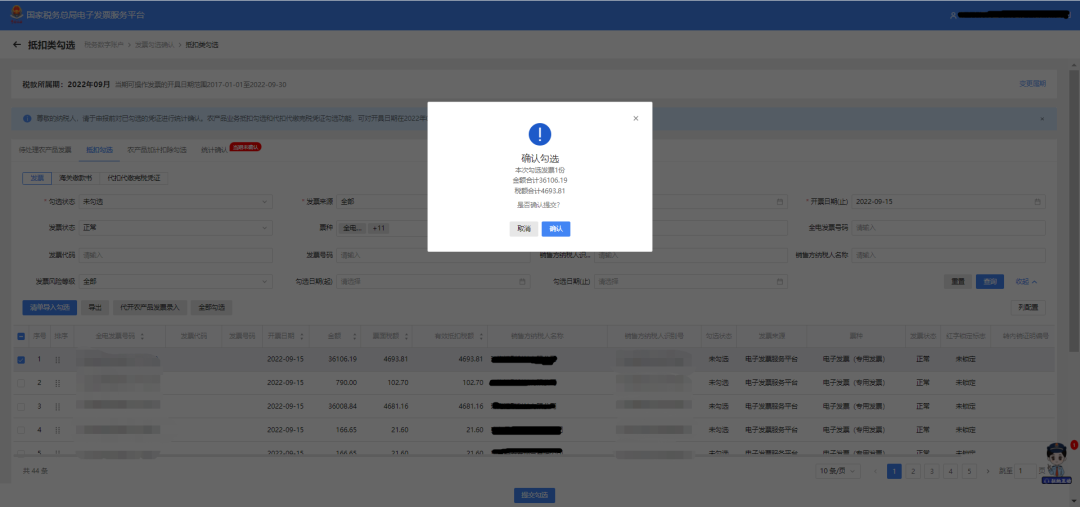This screenshot has height=507, width=1080.
Task: Open the 勾选状态 dropdown
Action: tap(175, 201)
